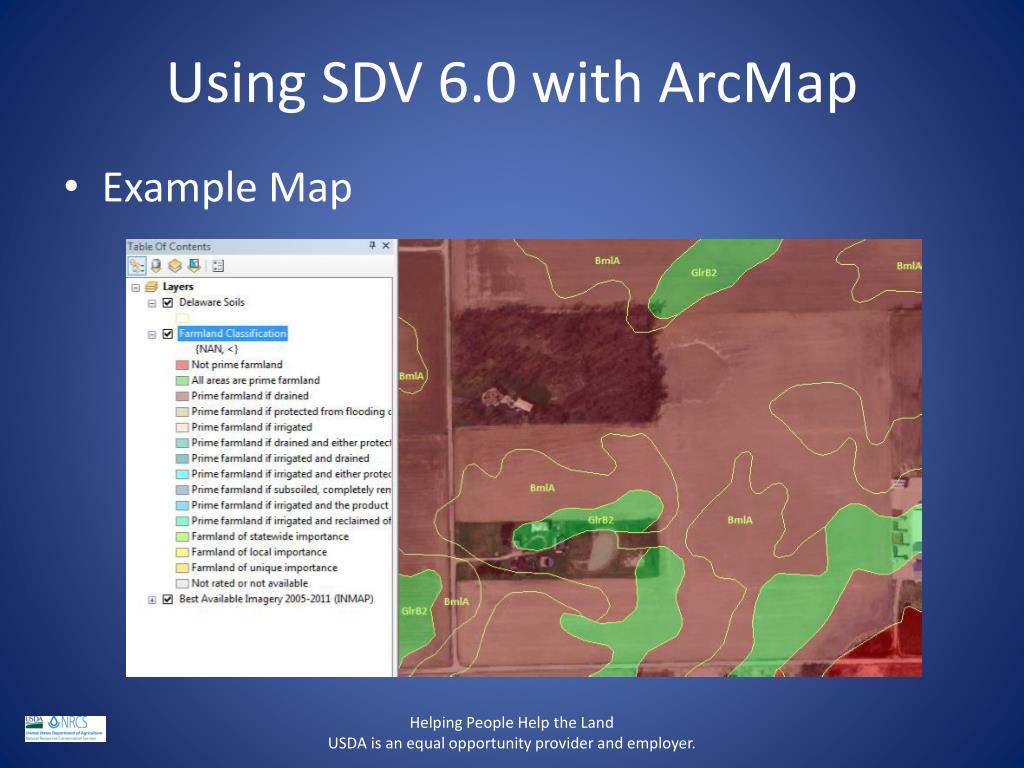Open Not prime farmland red swatch
Screen dimensions: 1024x768
click(182, 365)
